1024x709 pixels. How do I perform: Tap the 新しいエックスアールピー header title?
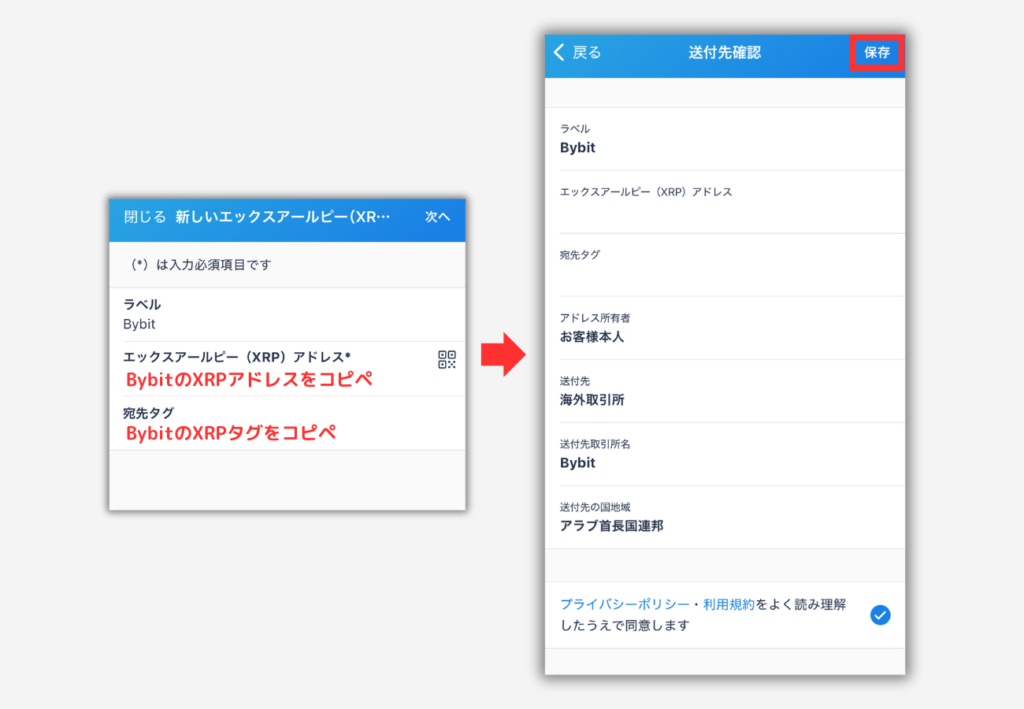[x=282, y=217]
